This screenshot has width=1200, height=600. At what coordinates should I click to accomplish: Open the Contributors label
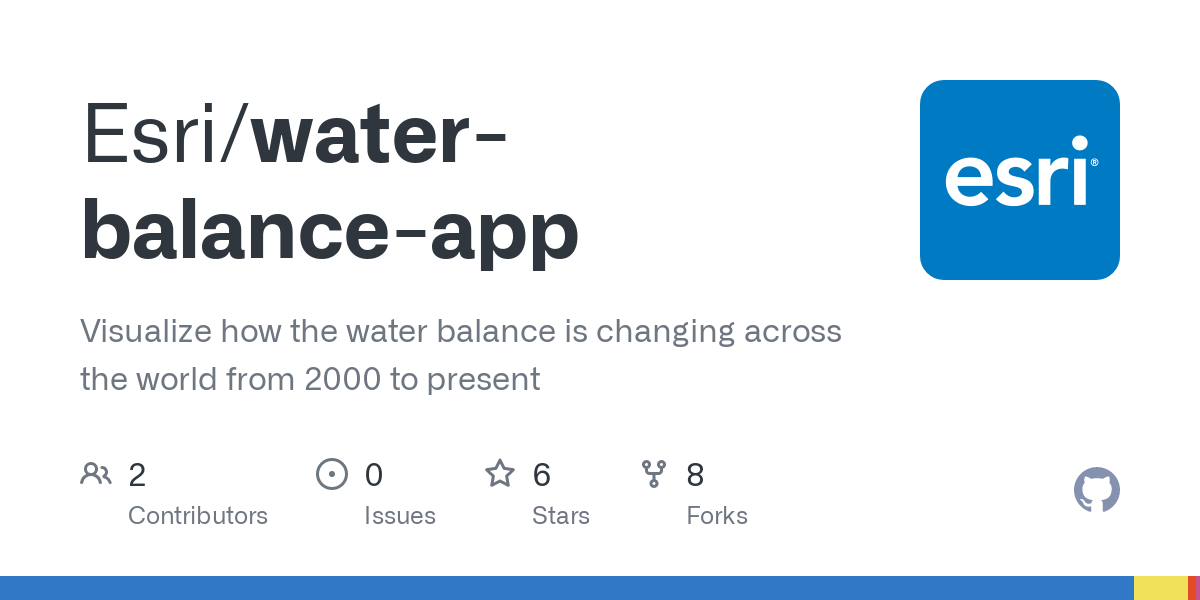pyautogui.click(x=198, y=516)
